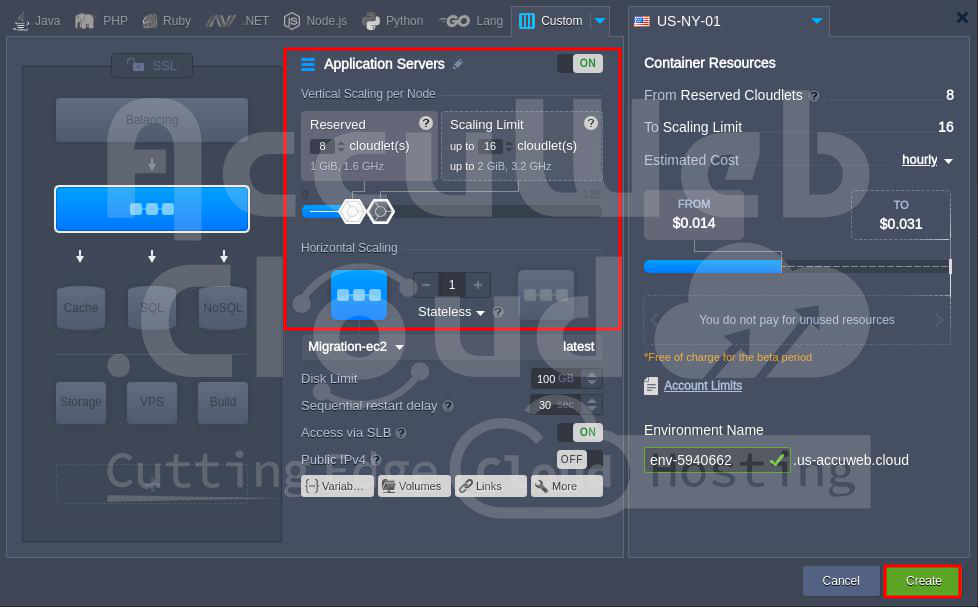Open the hourly cost period dropdown
The width and height of the screenshot is (978, 607).
(x=927, y=160)
